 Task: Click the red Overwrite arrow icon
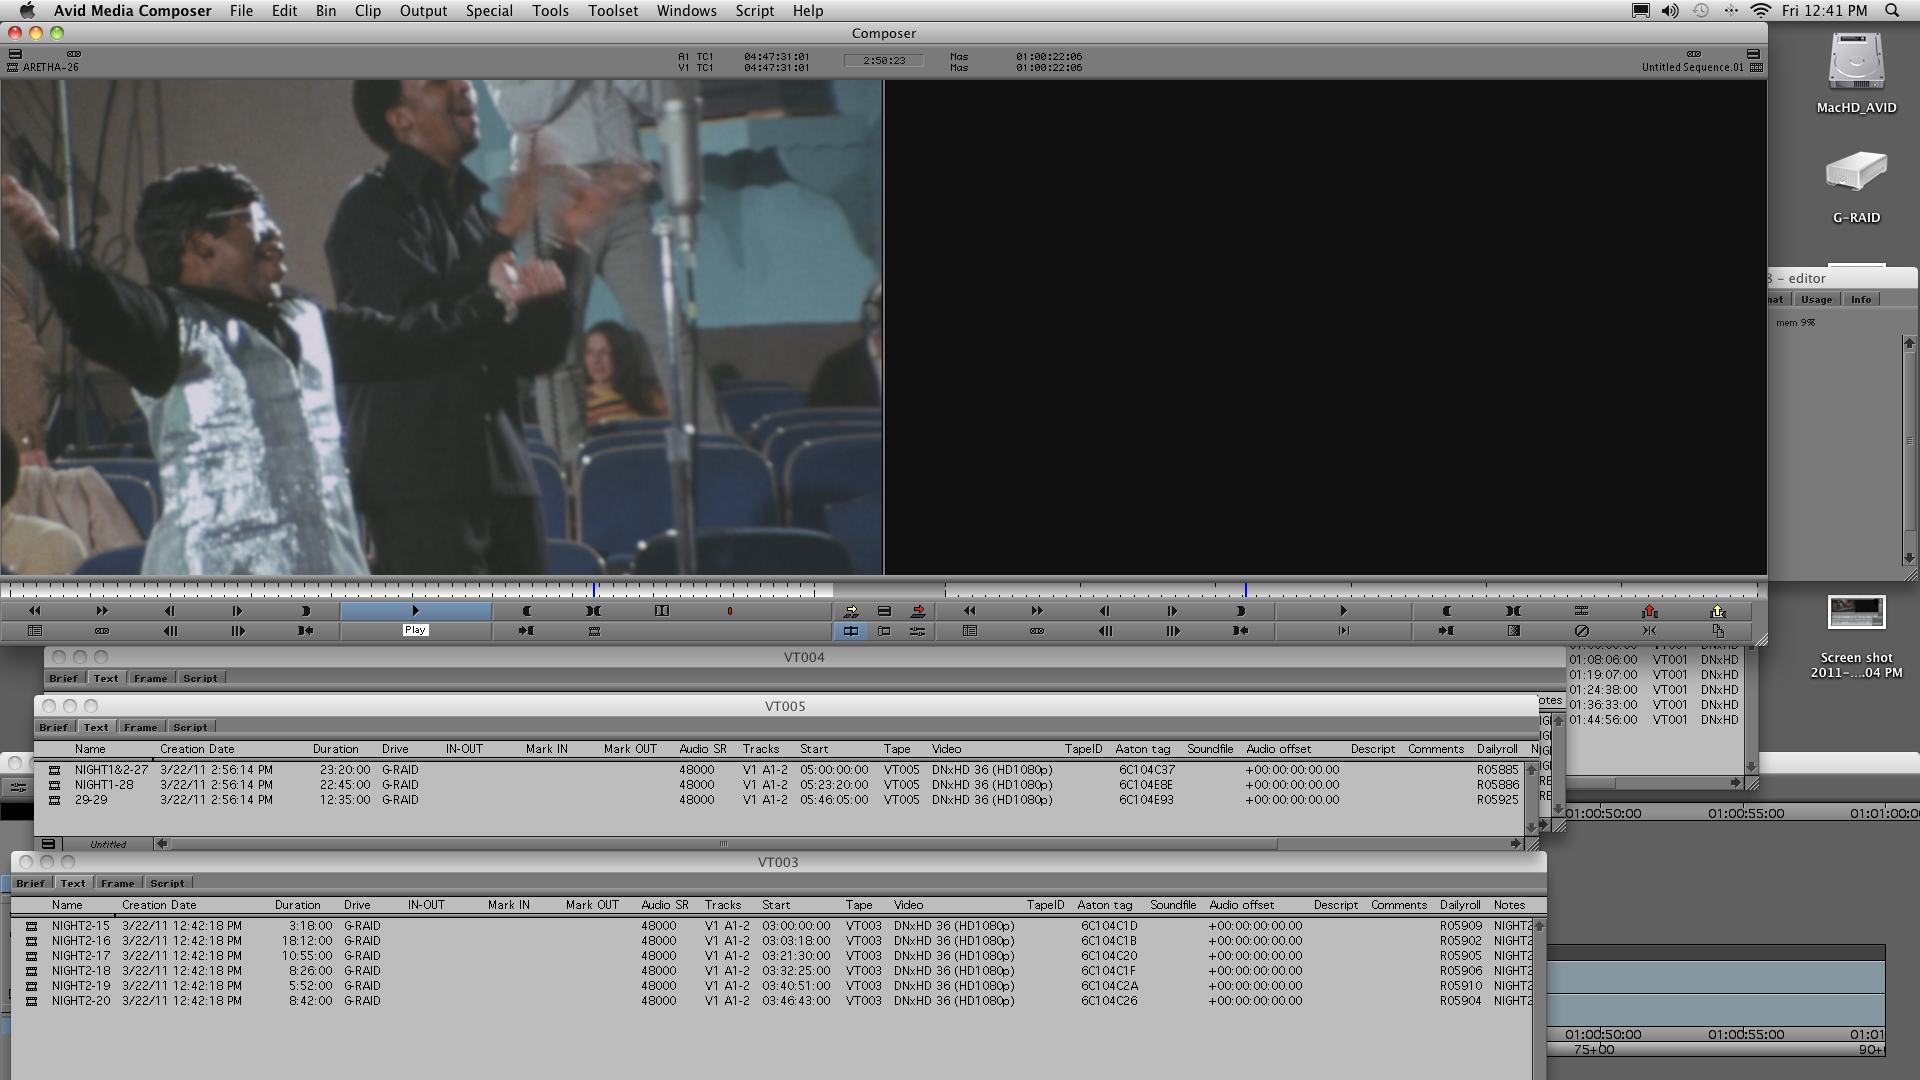pyautogui.click(x=918, y=611)
